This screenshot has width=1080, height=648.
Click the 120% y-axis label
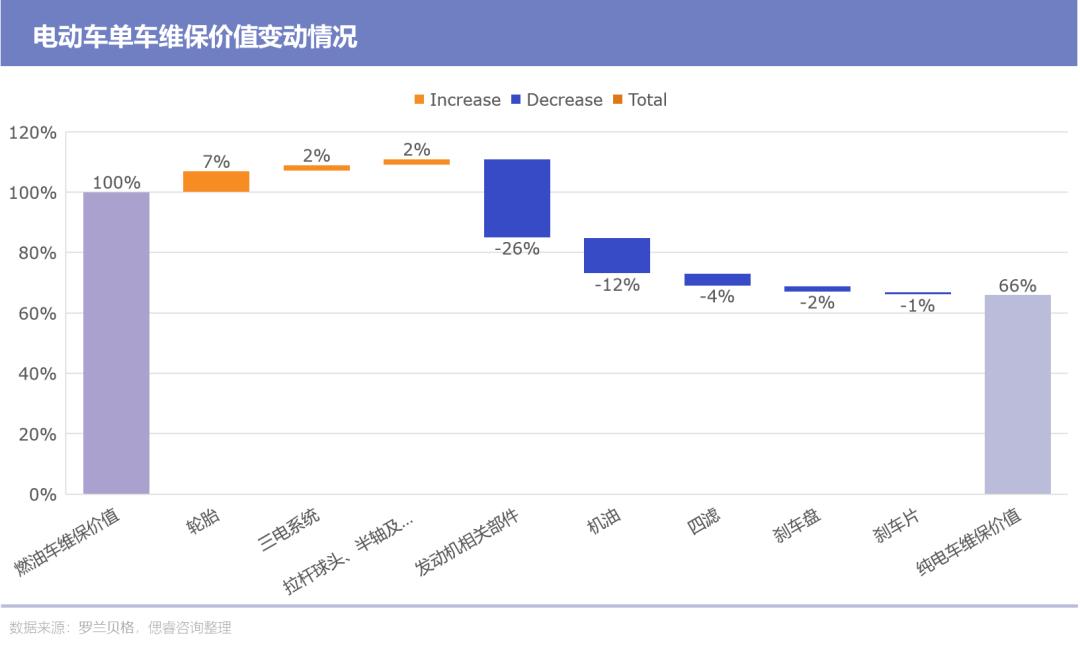click(35, 130)
